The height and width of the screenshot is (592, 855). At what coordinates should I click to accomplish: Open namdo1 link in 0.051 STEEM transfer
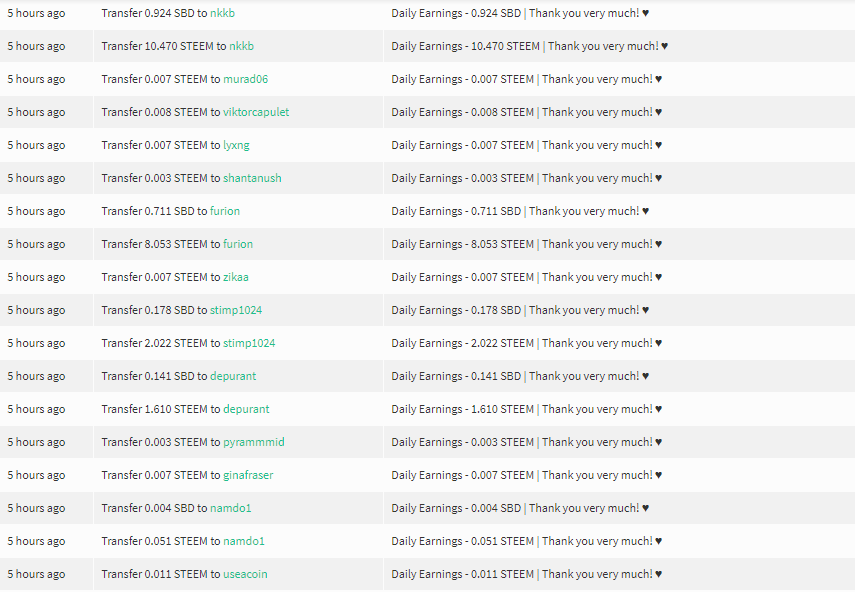coord(244,541)
